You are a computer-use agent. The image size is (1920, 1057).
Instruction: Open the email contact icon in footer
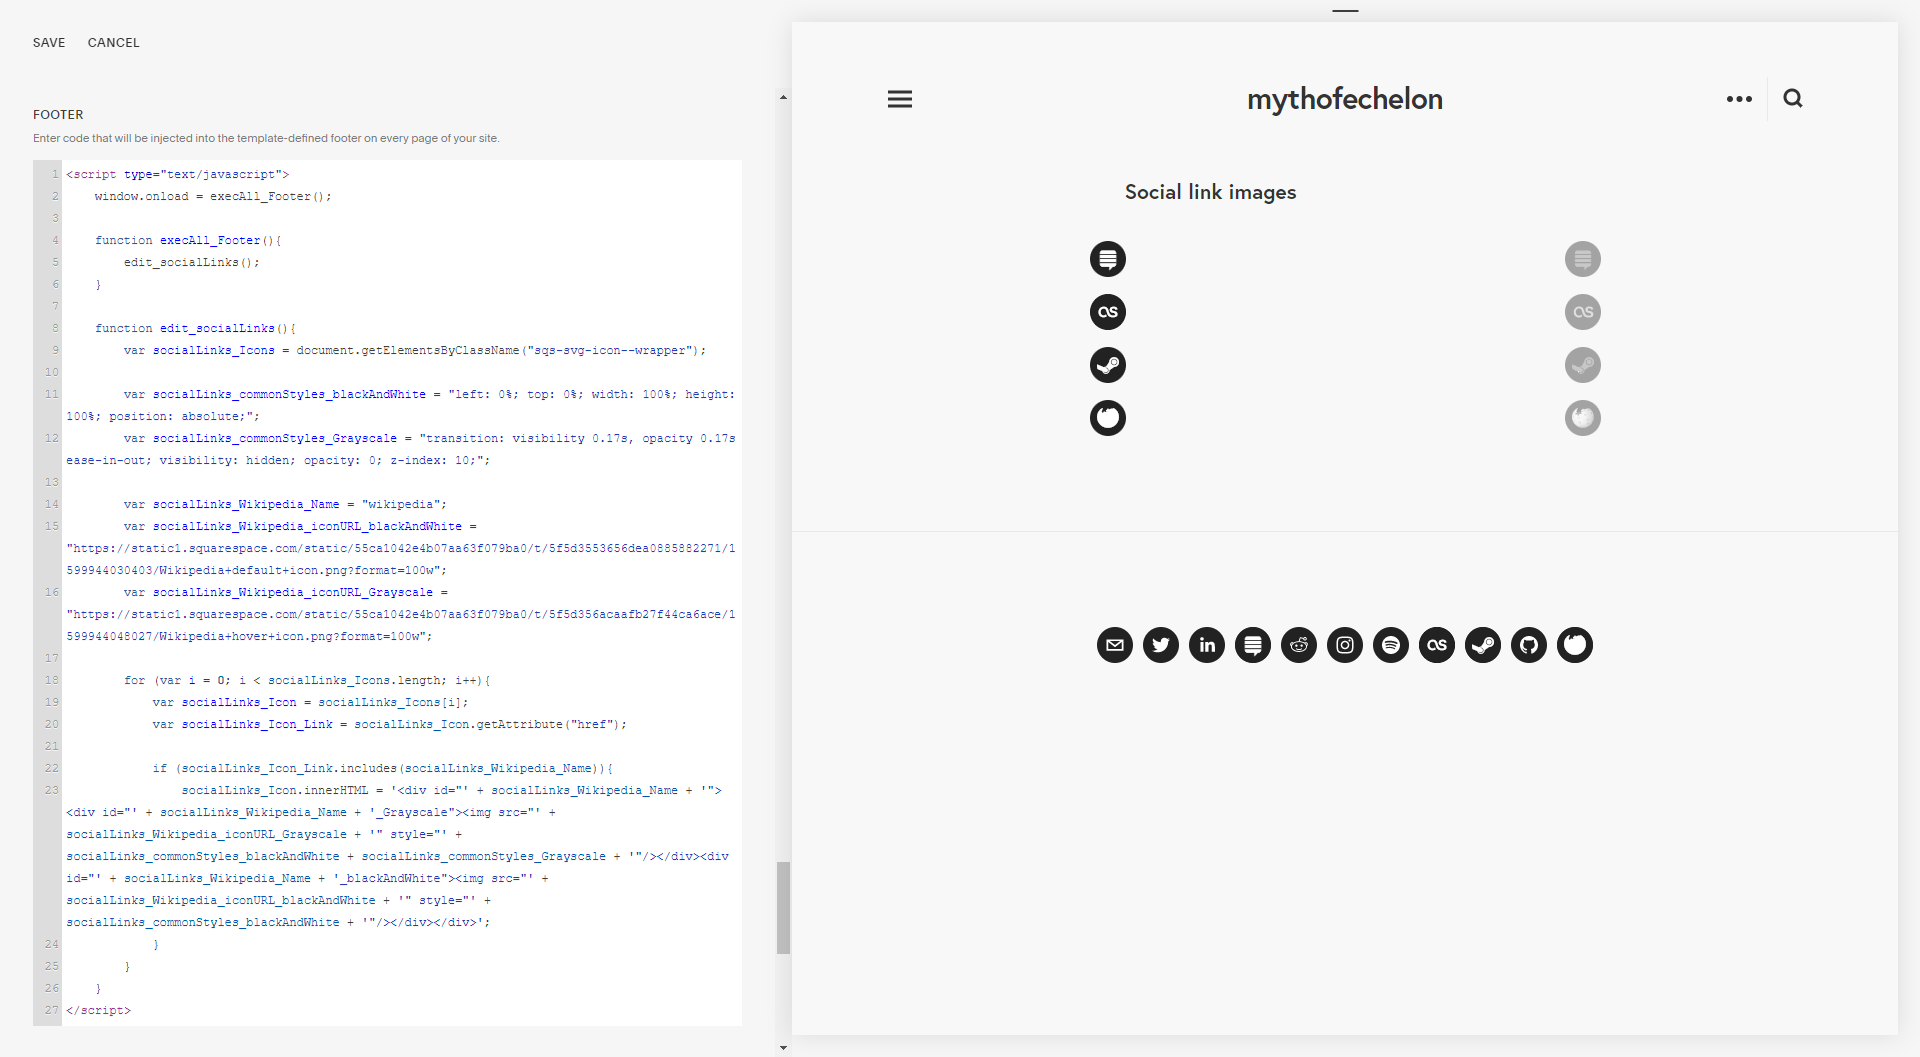click(x=1115, y=645)
